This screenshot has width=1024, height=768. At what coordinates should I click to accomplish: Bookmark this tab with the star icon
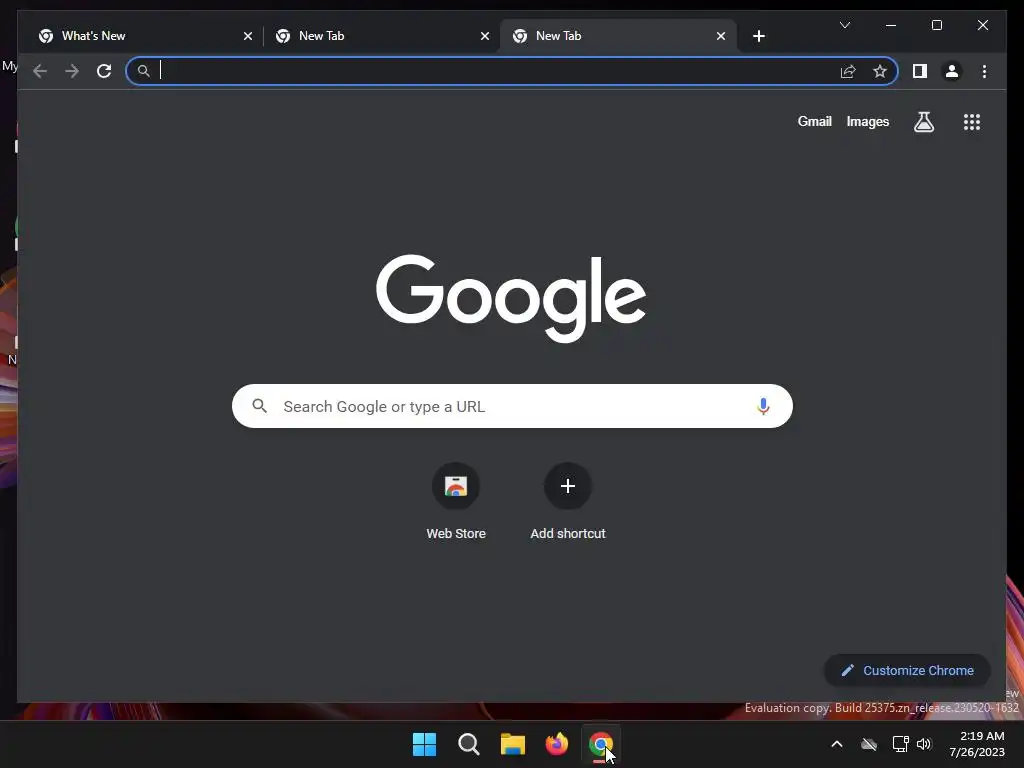click(x=880, y=71)
